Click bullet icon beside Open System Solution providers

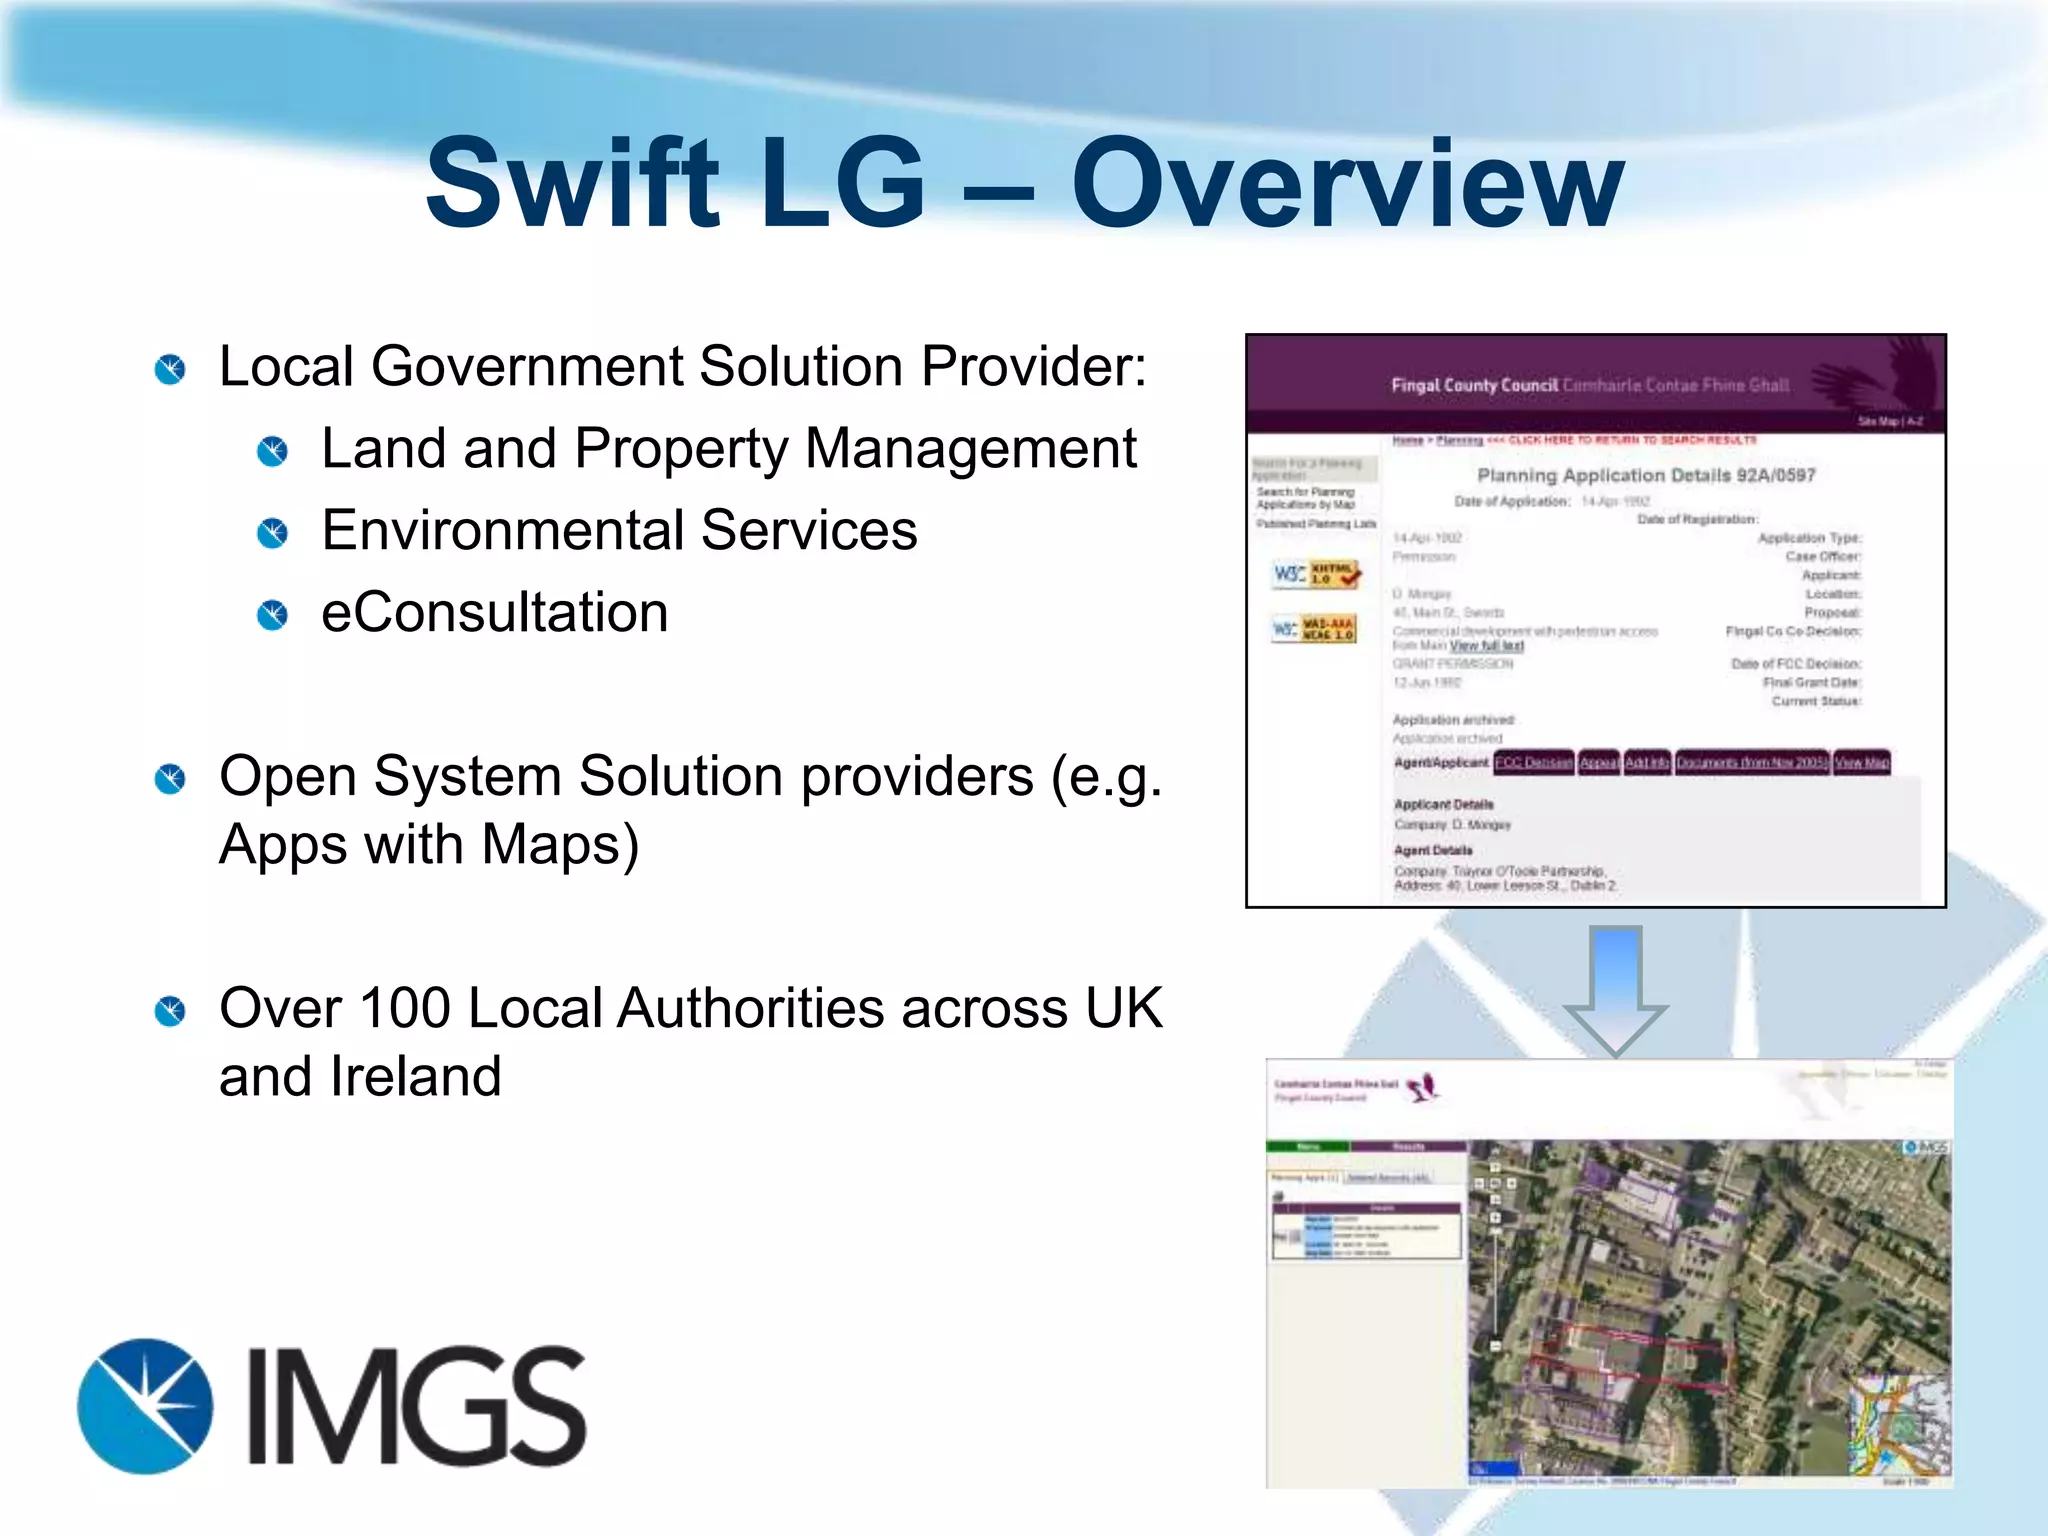pyautogui.click(x=170, y=779)
